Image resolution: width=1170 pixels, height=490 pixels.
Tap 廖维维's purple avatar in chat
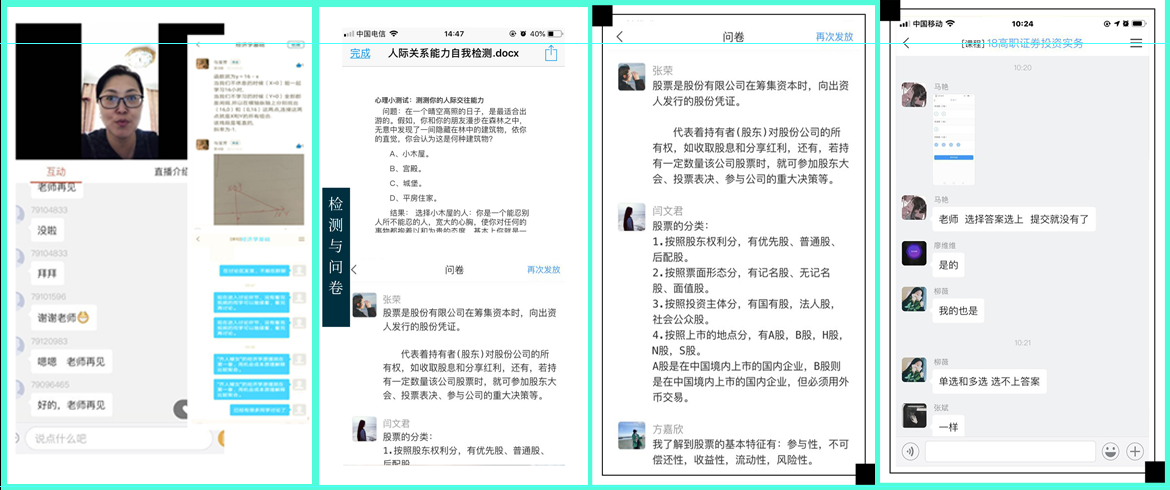pos(914,253)
